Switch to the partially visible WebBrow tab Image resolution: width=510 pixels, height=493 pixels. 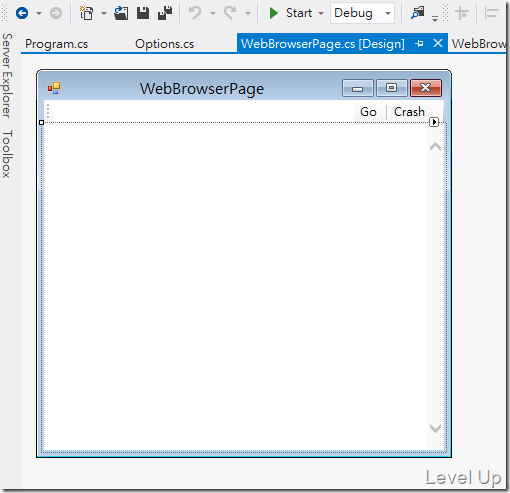[x=478, y=44]
